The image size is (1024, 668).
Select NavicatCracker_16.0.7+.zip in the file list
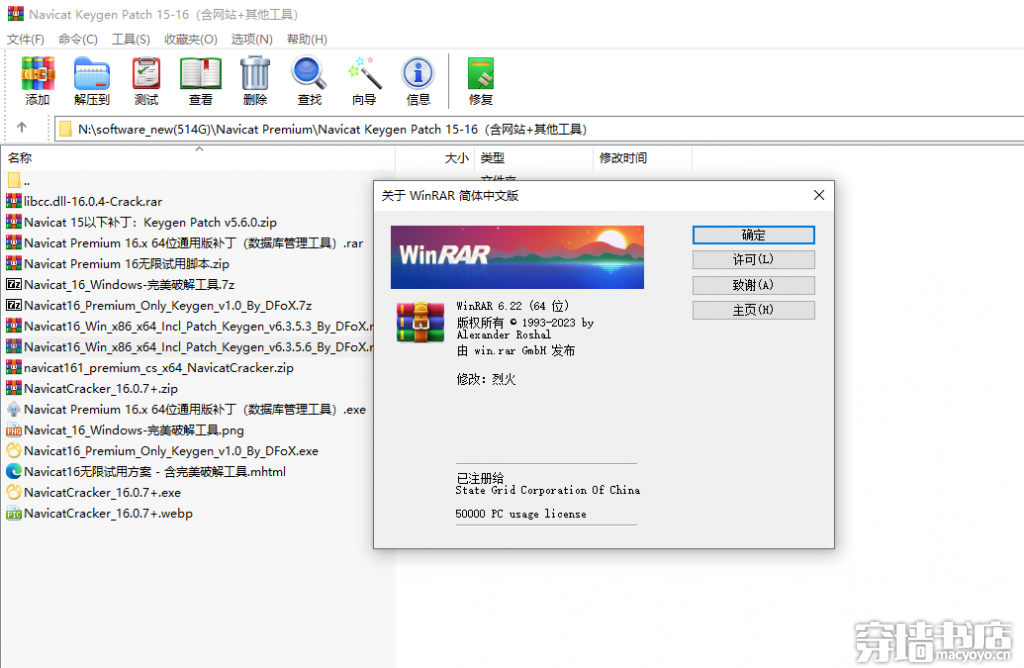[99, 388]
